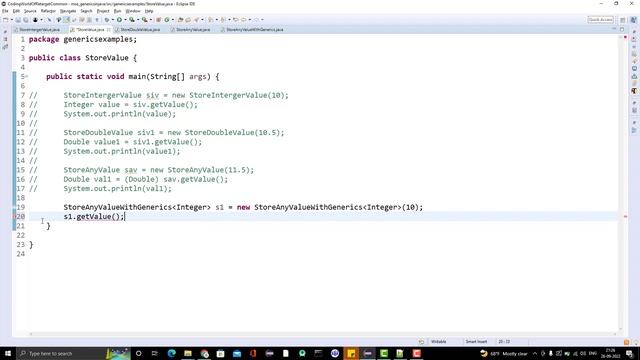The image size is (640, 360).
Task: Expand the Run dropdown arrow
Action: click(x=125, y=20)
